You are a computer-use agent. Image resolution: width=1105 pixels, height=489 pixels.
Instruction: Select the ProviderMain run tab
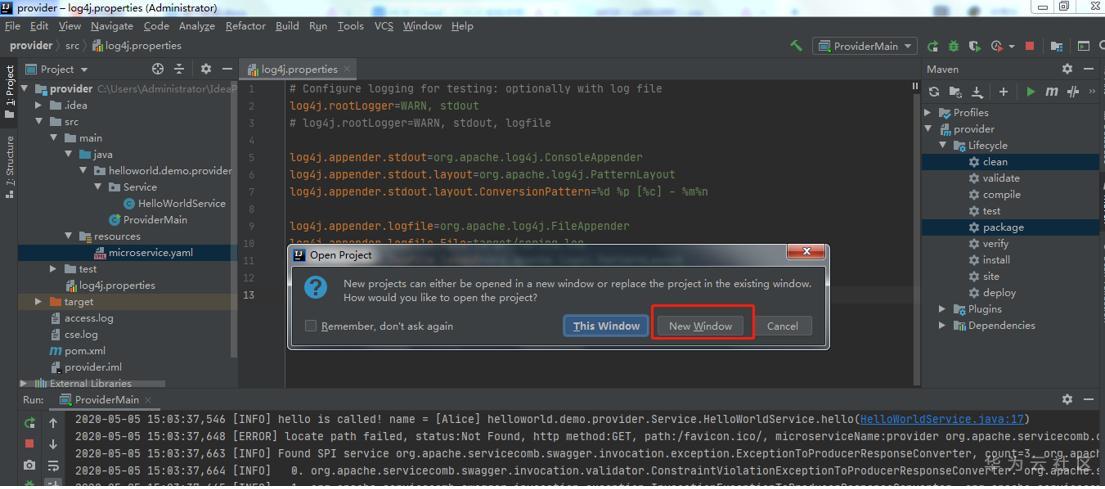click(106, 400)
